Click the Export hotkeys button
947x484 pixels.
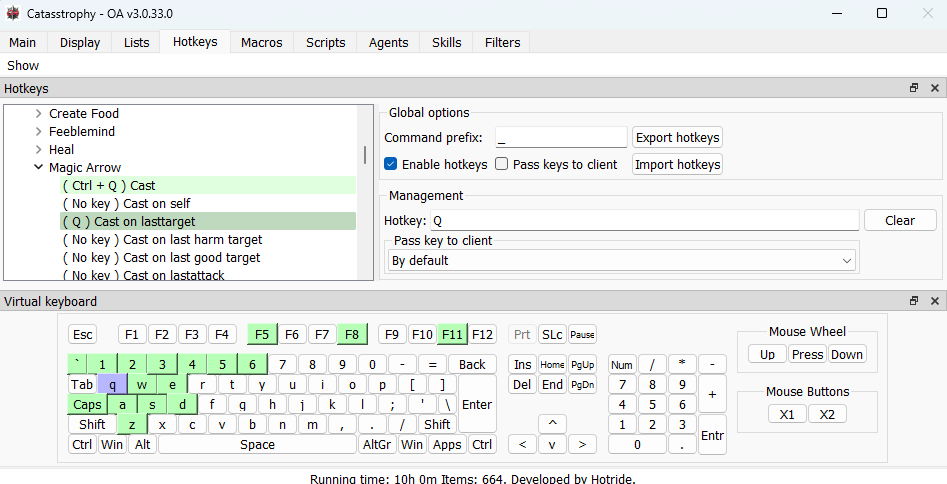click(677, 137)
